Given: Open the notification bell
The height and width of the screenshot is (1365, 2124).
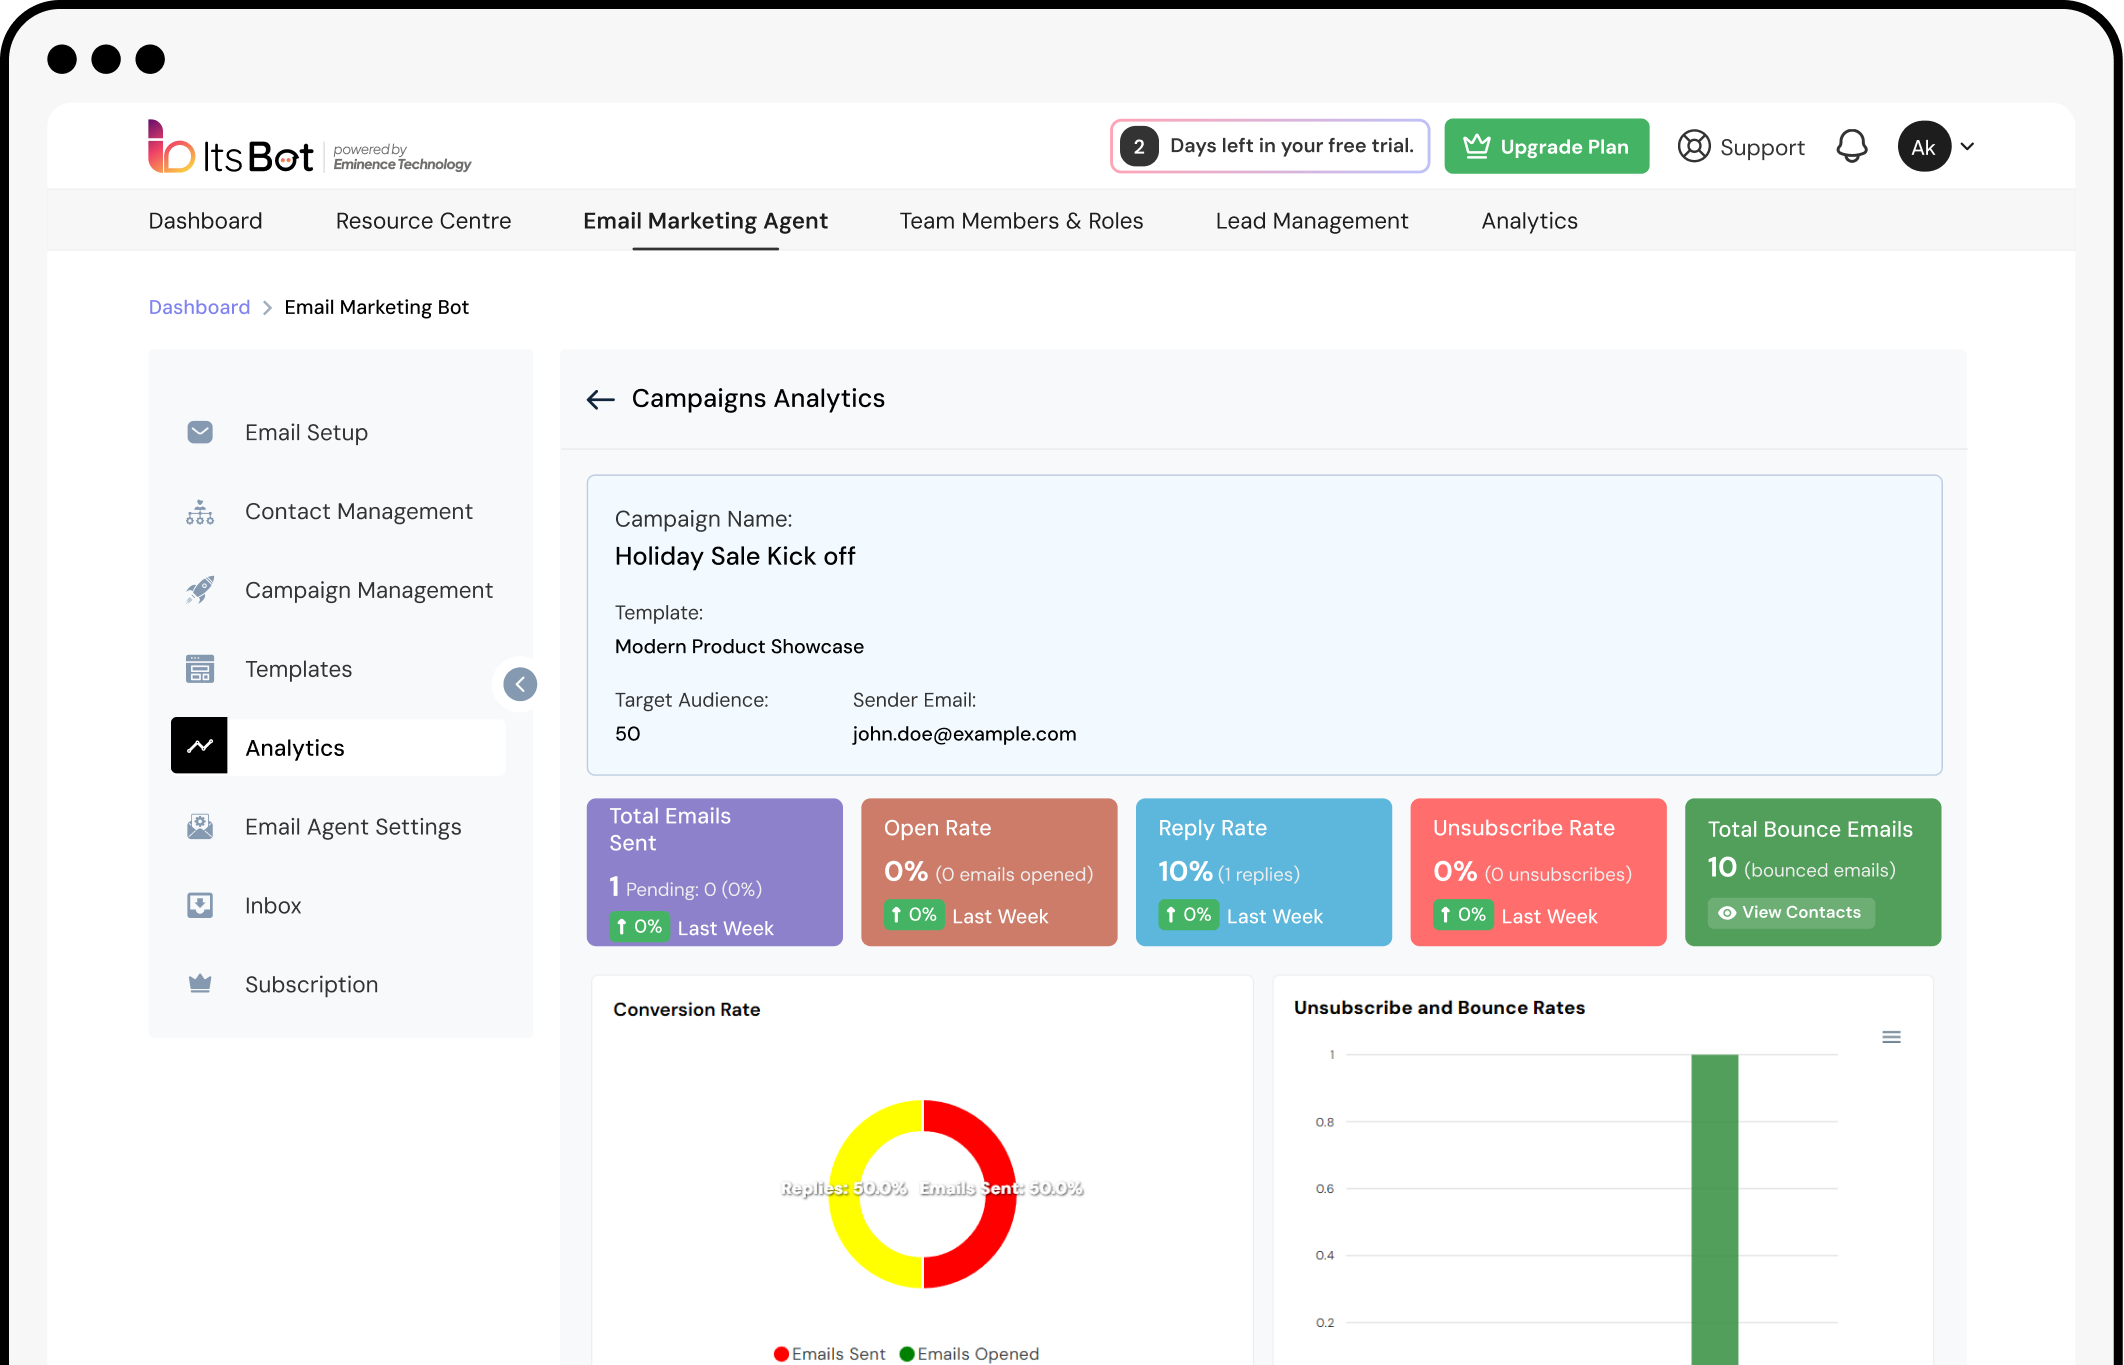Looking at the screenshot, I should 1851,147.
